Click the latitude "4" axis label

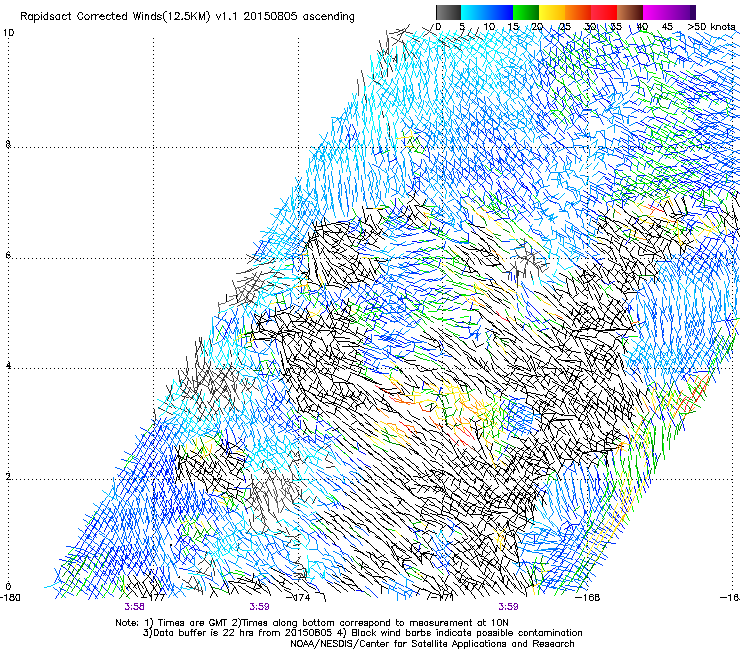coord(8,366)
